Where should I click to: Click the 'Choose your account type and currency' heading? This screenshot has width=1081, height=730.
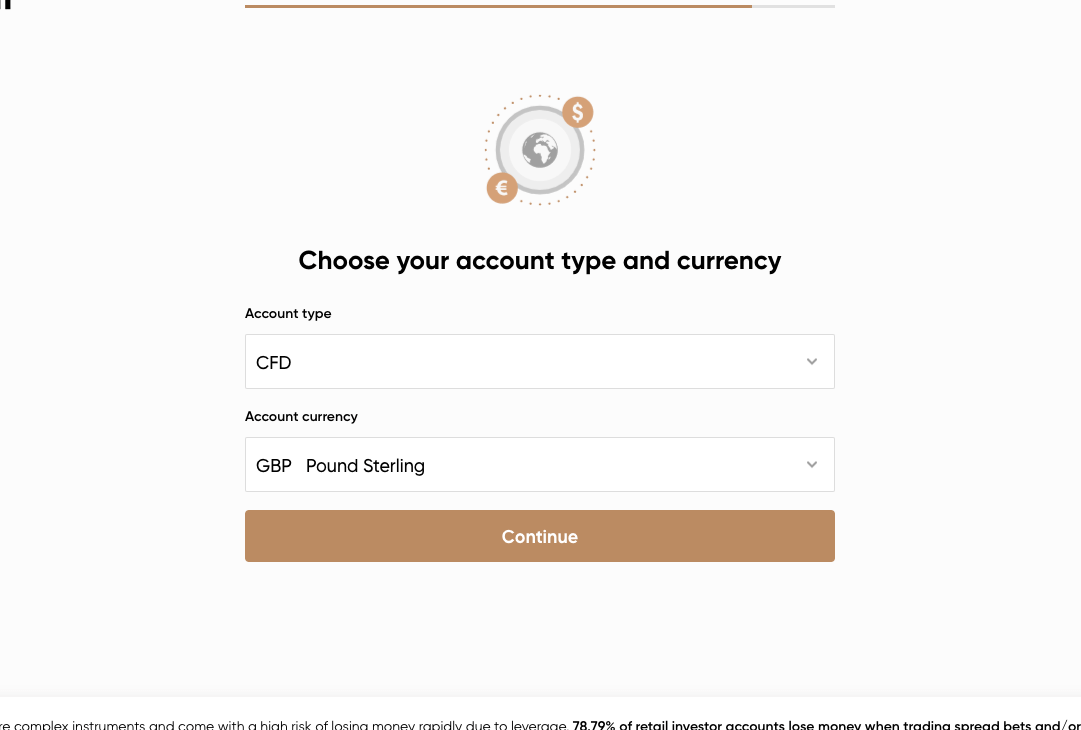point(540,261)
